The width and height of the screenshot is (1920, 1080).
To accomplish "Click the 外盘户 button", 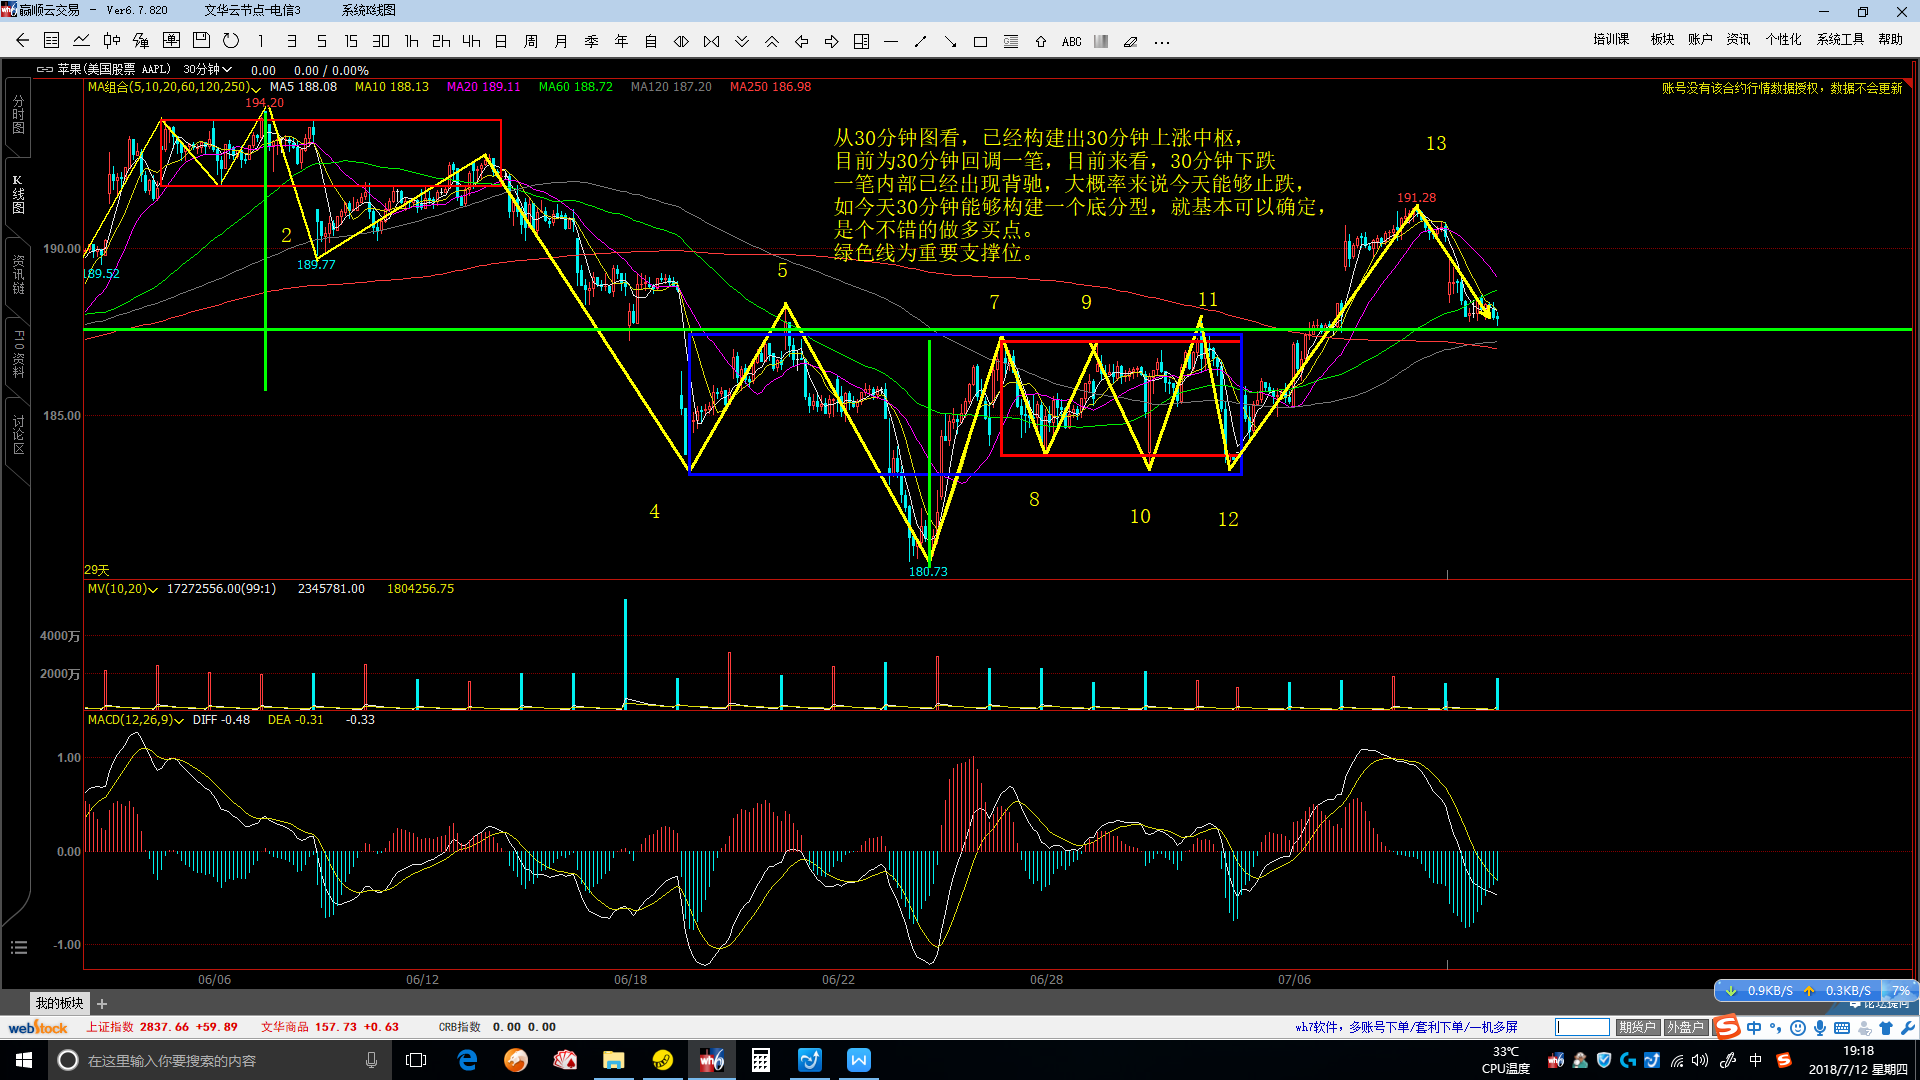I will pyautogui.click(x=1686, y=1027).
